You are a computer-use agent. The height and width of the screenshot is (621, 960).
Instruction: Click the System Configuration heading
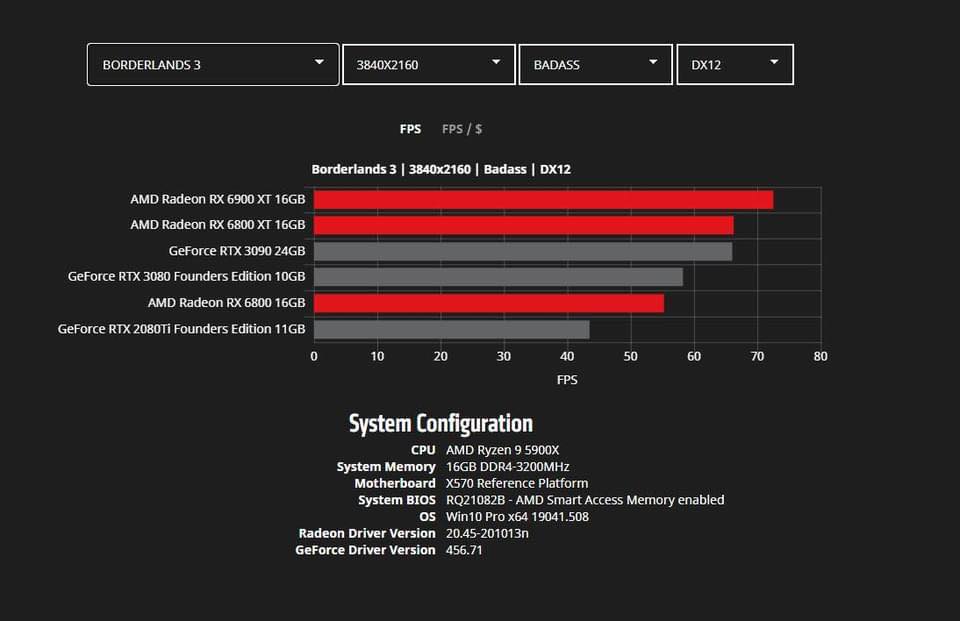click(x=441, y=423)
